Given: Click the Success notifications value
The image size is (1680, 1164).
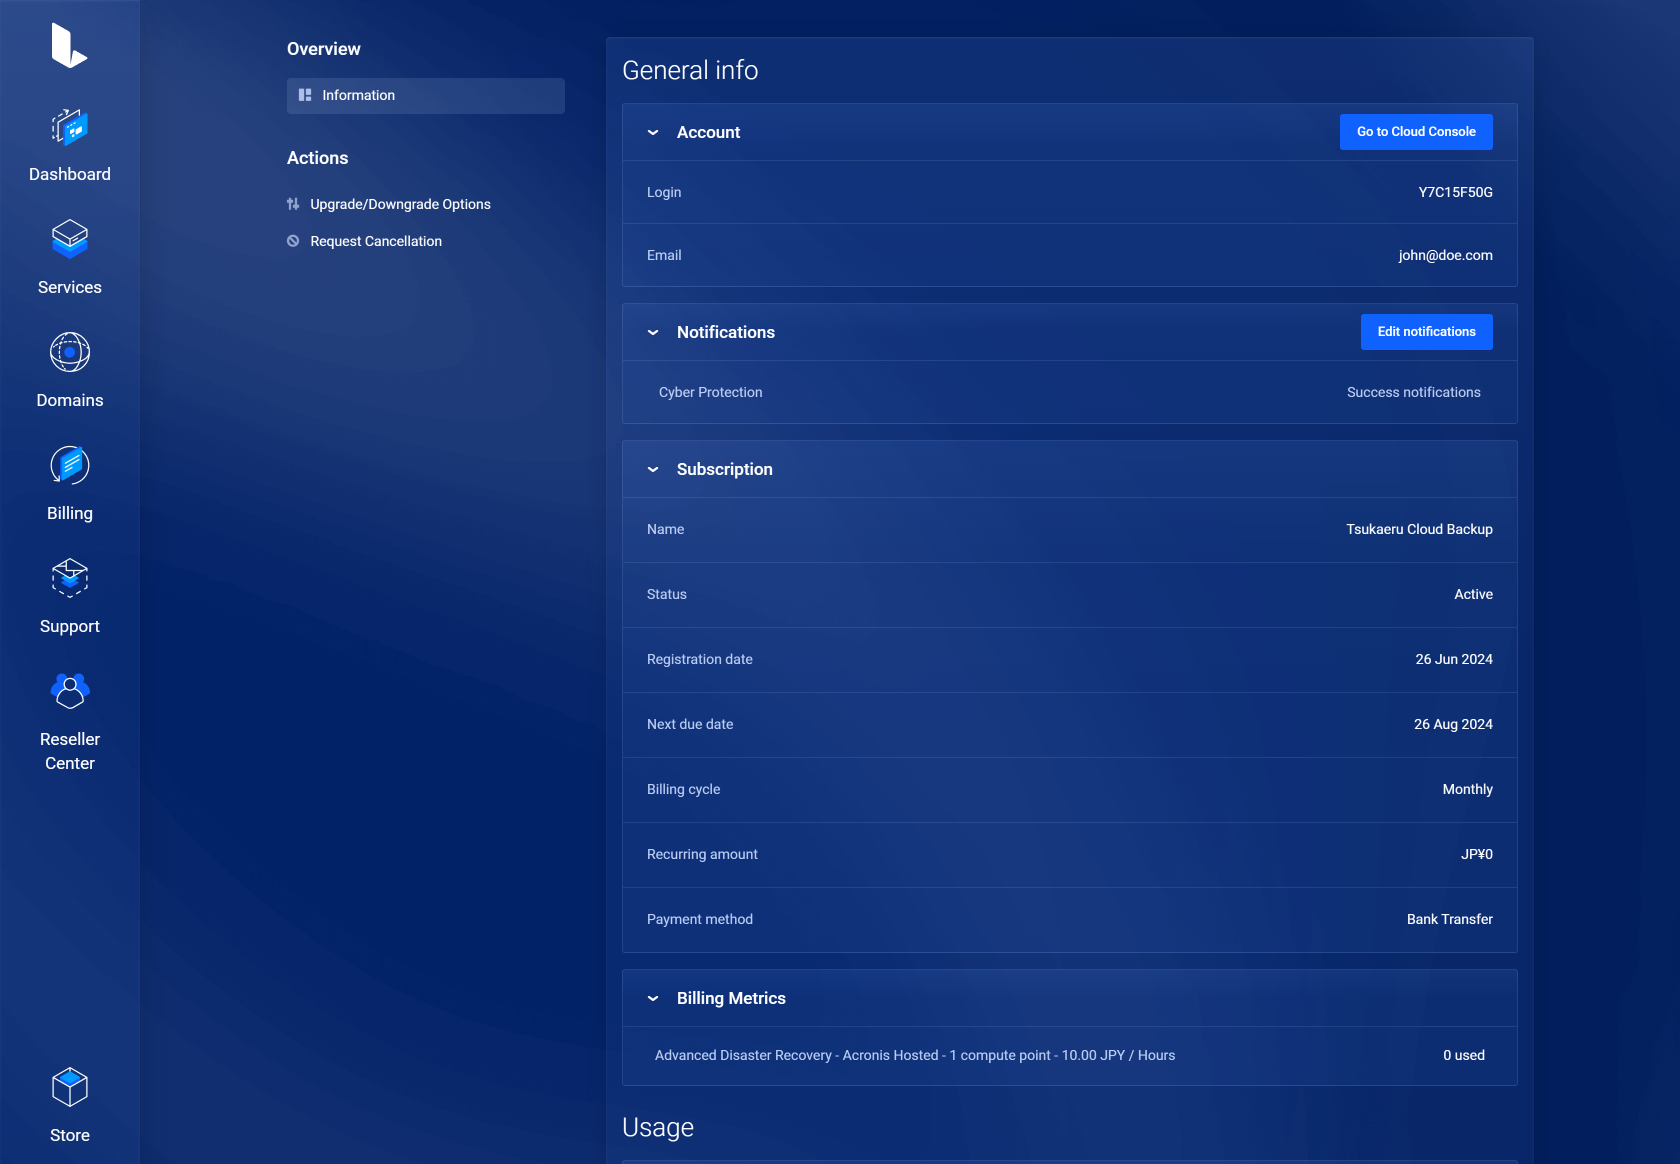Looking at the screenshot, I should click(1413, 392).
